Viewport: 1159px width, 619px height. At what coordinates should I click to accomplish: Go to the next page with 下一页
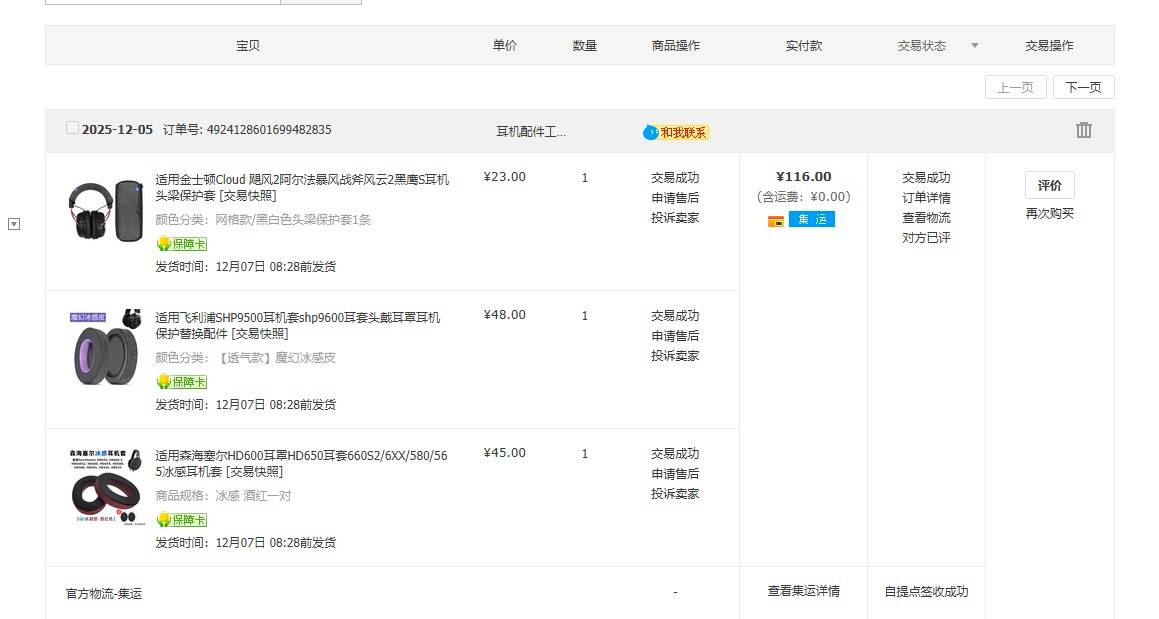tap(1083, 88)
